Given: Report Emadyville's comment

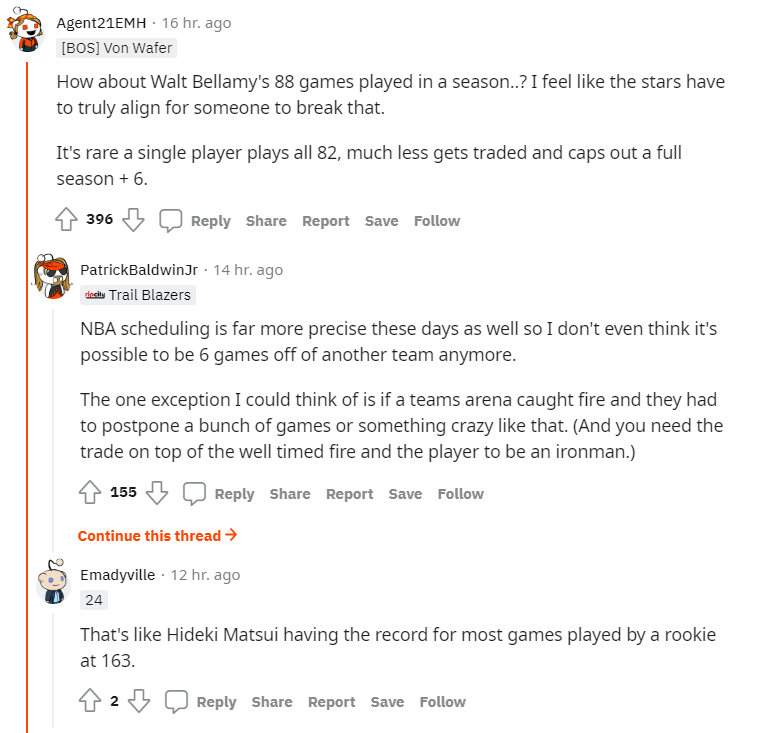Looking at the screenshot, I should click(331, 702).
